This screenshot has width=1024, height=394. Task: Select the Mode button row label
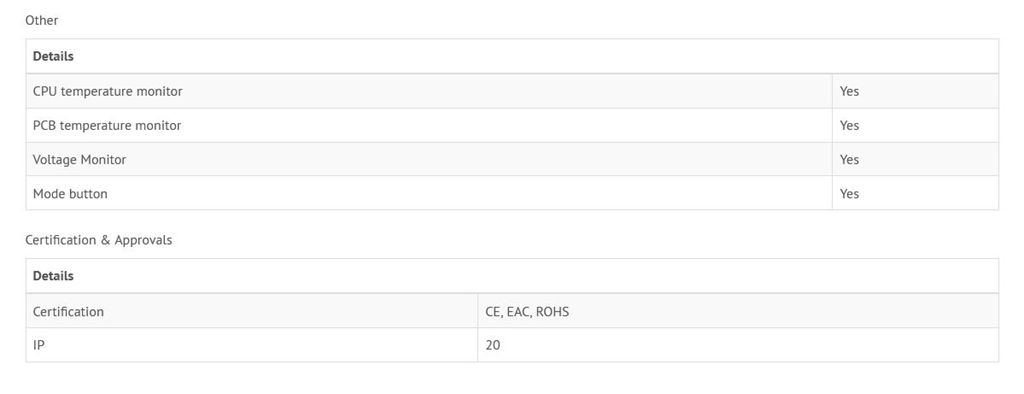[x=71, y=193]
